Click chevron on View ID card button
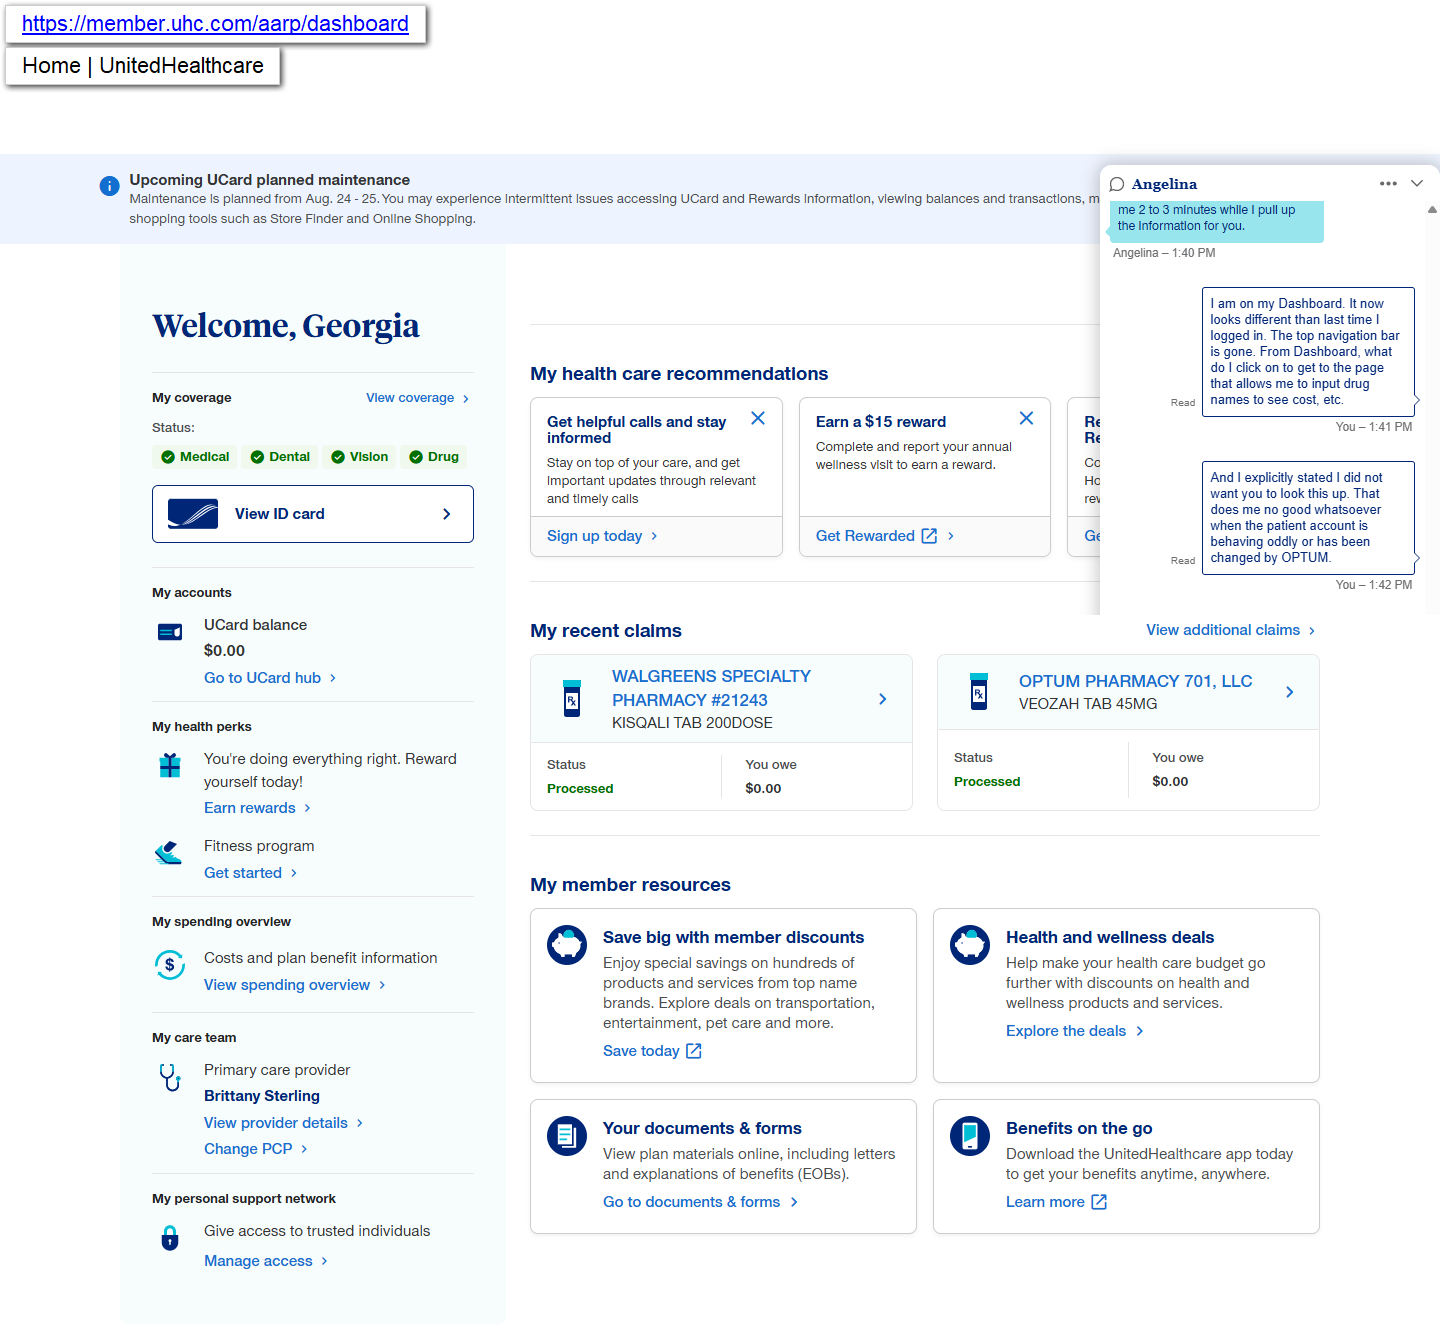The width and height of the screenshot is (1440, 1324). click(446, 514)
